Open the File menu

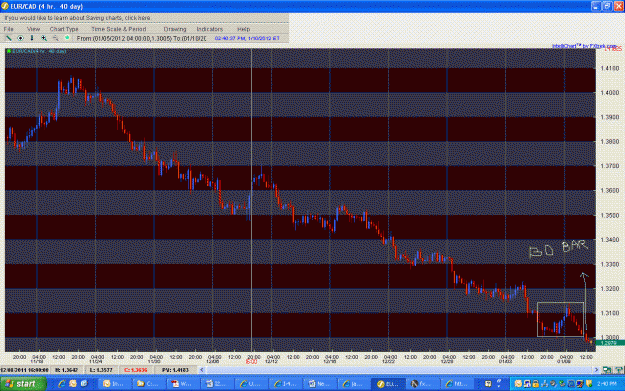pyautogui.click(x=8, y=29)
